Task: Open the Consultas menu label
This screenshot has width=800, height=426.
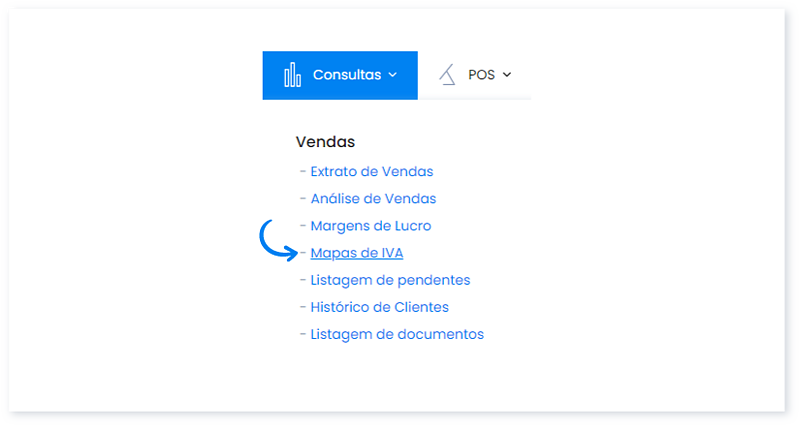Action: click(346, 75)
